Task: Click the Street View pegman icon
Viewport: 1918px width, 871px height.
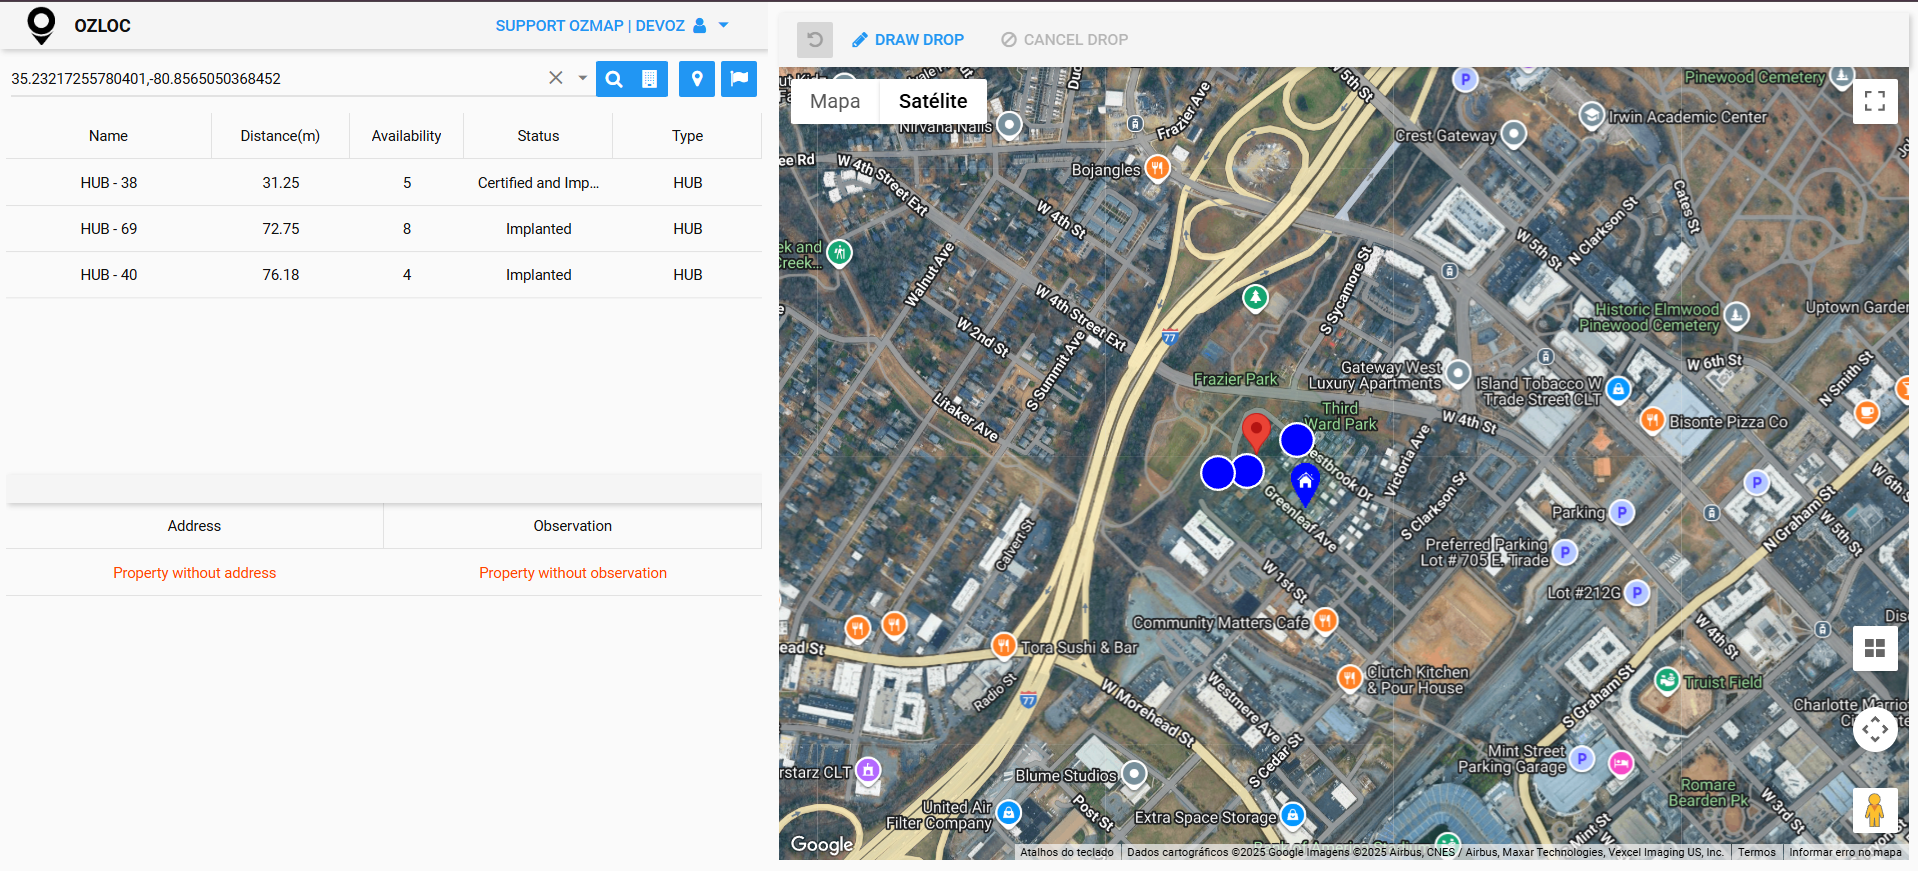Action: click(x=1875, y=810)
